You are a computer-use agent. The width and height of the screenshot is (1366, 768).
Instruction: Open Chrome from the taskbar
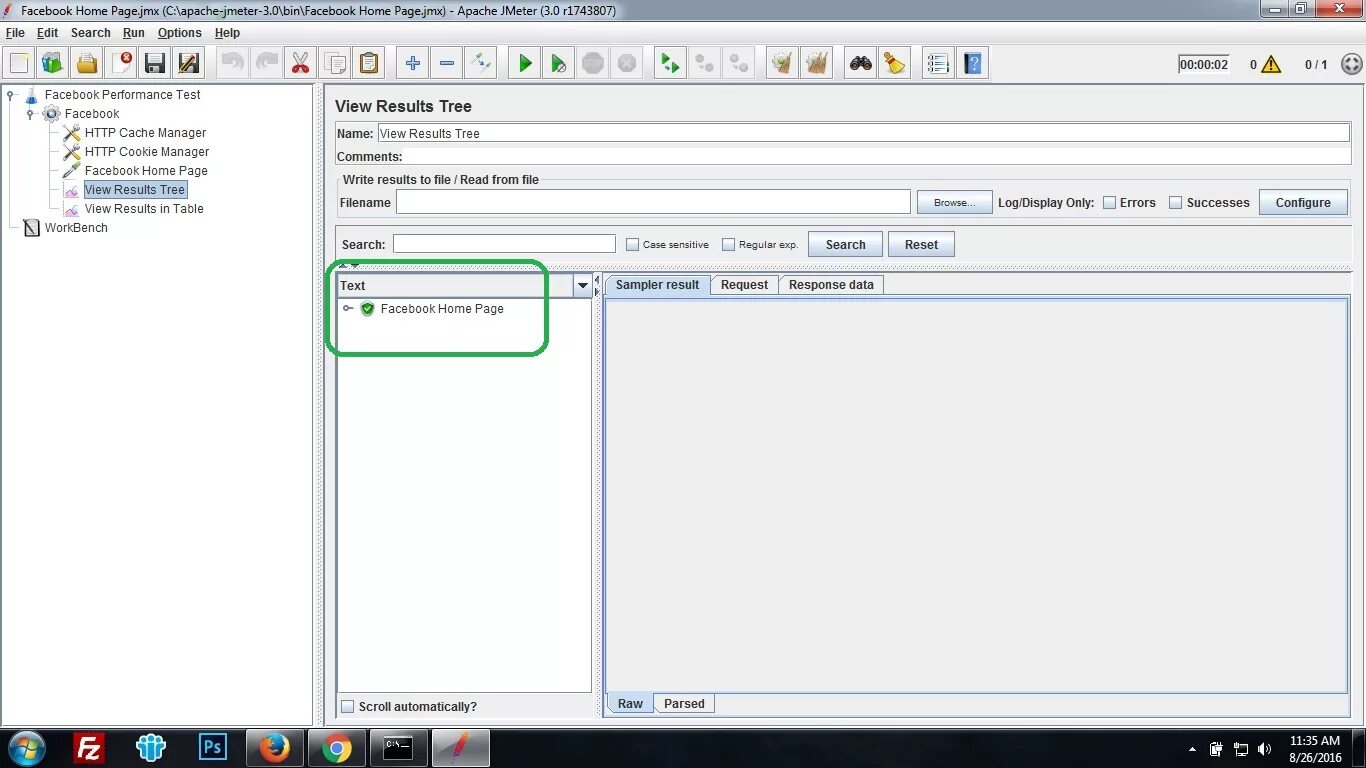tap(337, 747)
